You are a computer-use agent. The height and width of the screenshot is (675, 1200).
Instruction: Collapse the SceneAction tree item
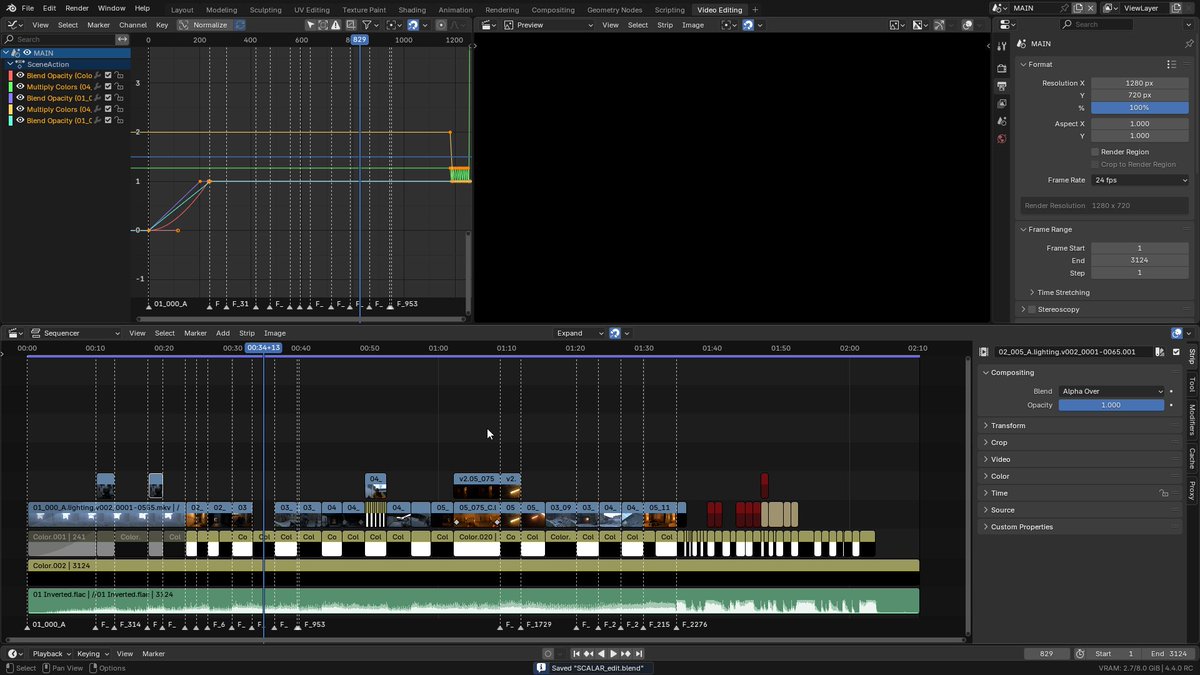pos(11,64)
